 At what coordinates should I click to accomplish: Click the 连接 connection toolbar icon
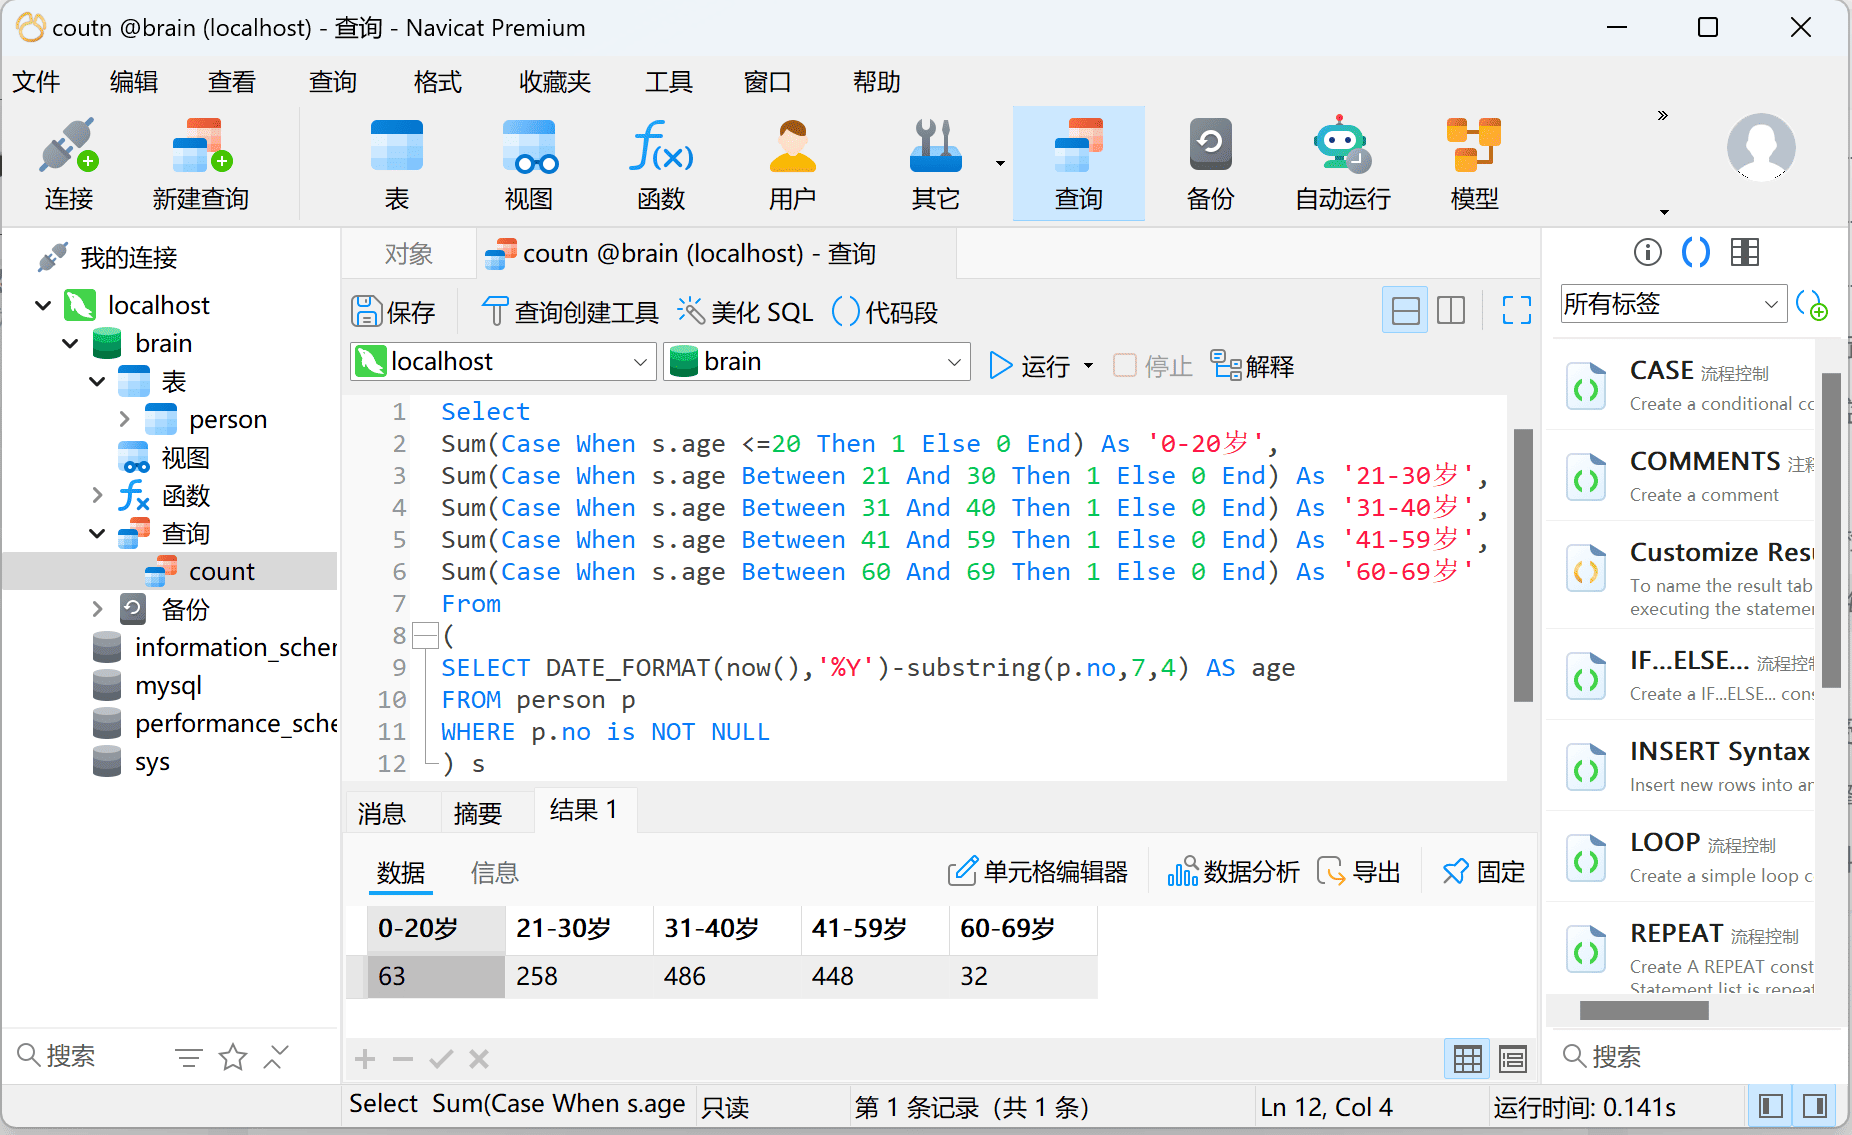(x=68, y=164)
